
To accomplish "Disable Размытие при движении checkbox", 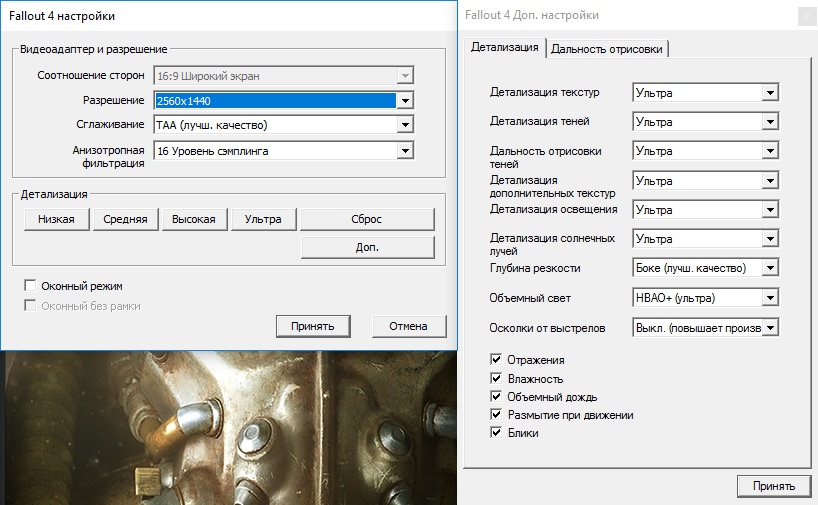I will (496, 415).
